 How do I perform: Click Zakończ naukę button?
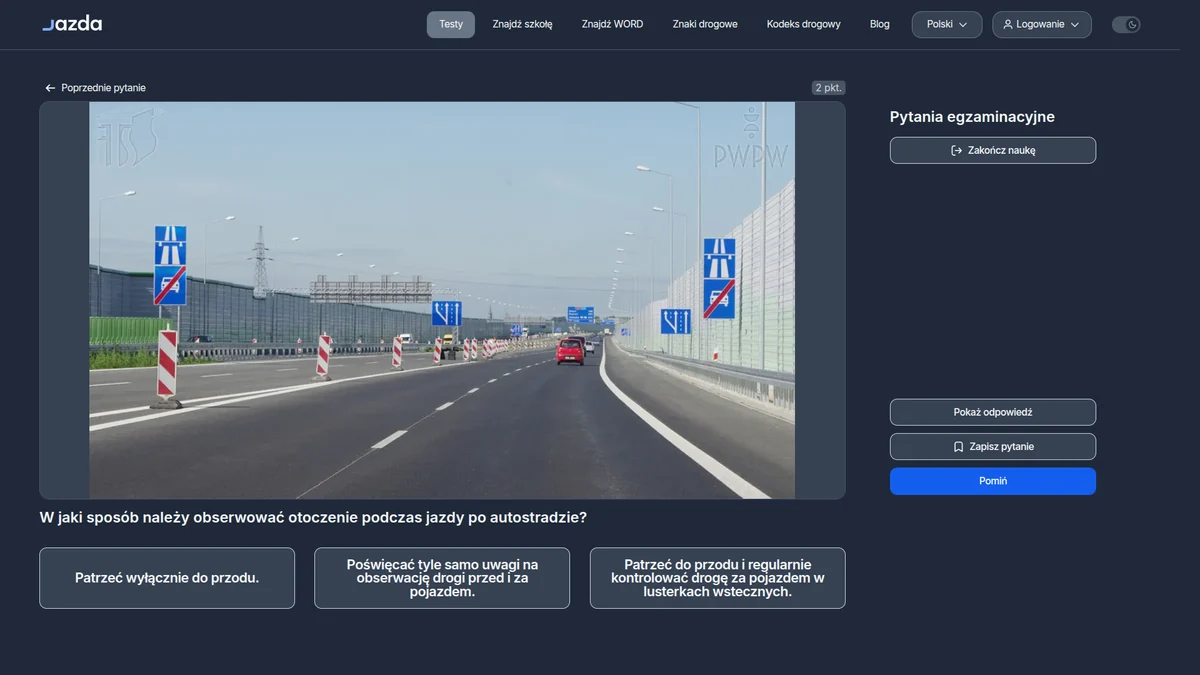click(993, 150)
